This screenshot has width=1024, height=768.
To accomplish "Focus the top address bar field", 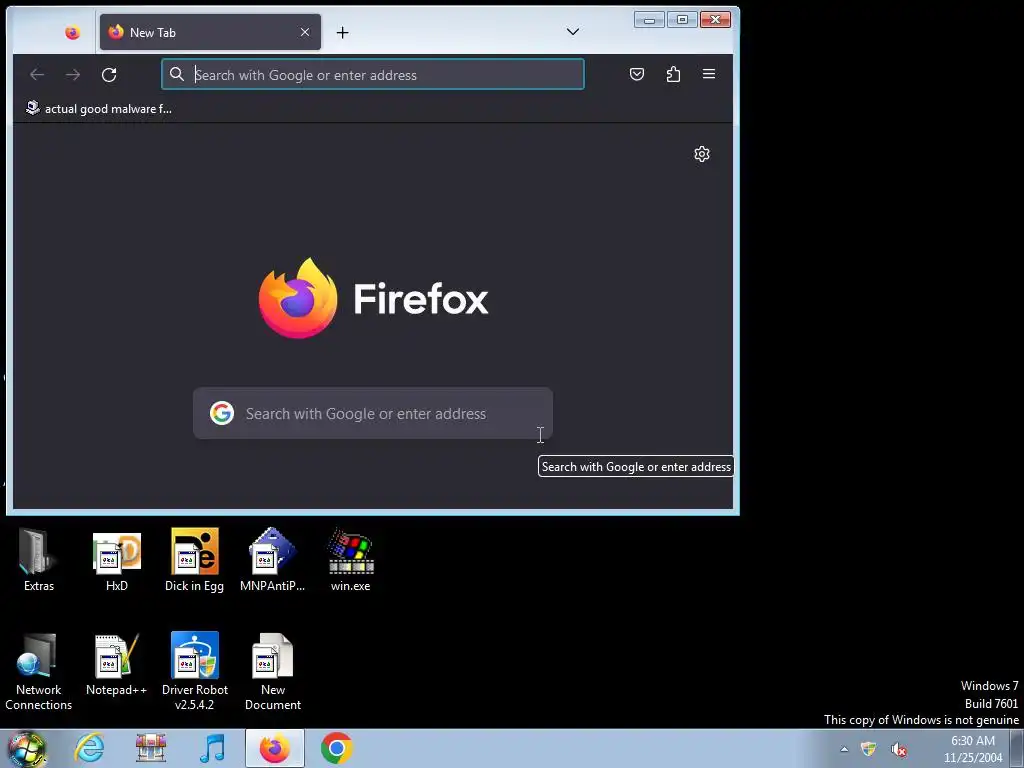I will (373, 74).
